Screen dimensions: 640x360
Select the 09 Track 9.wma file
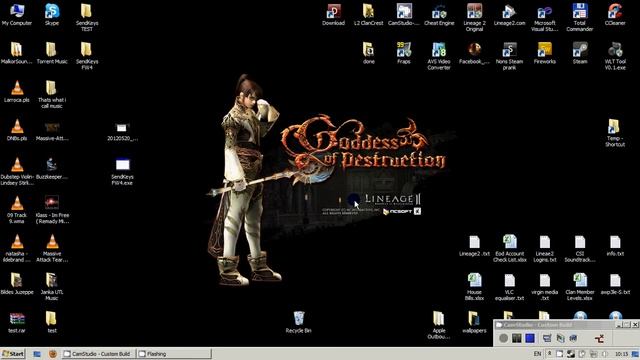point(17,210)
